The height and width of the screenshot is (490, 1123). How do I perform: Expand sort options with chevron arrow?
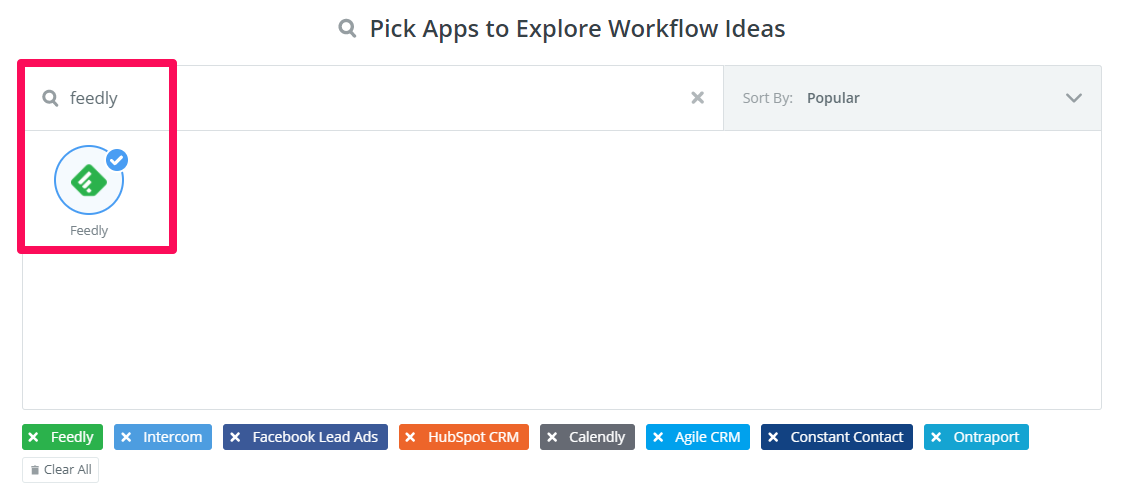[1074, 98]
